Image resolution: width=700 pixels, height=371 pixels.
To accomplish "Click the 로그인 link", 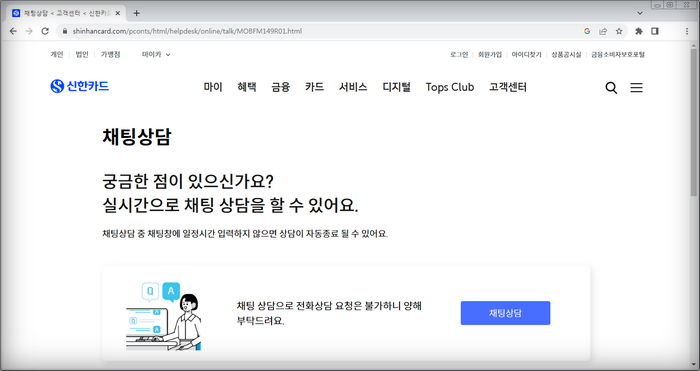I will tap(459, 54).
